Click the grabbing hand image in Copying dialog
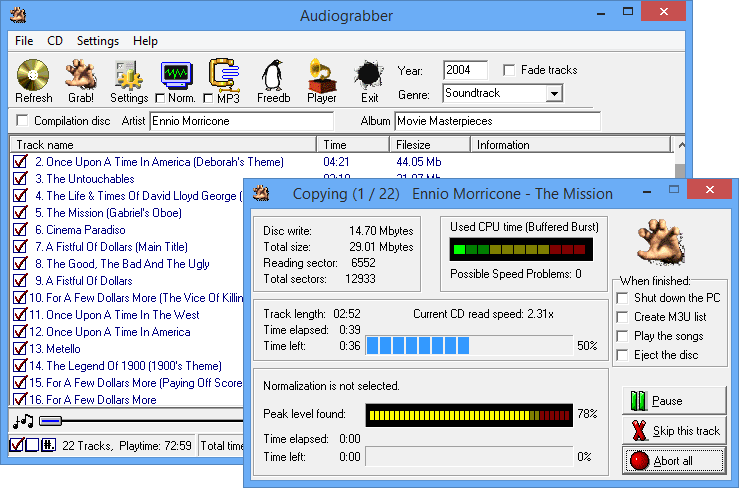Screen dimensions: 739x488 (661, 241)
